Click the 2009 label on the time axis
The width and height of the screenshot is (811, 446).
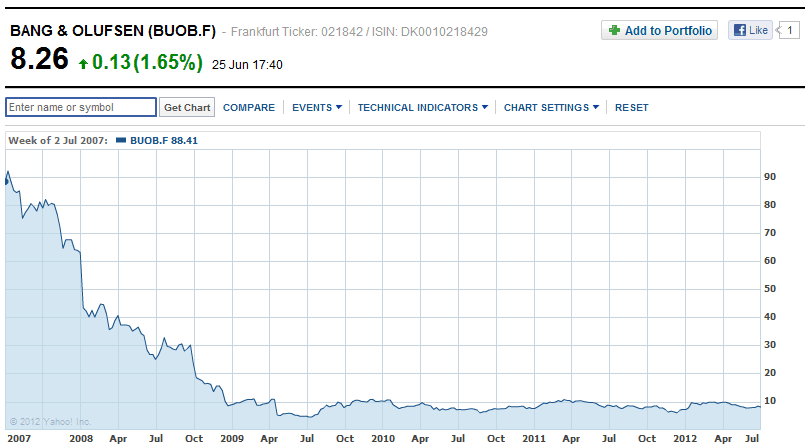232,438
